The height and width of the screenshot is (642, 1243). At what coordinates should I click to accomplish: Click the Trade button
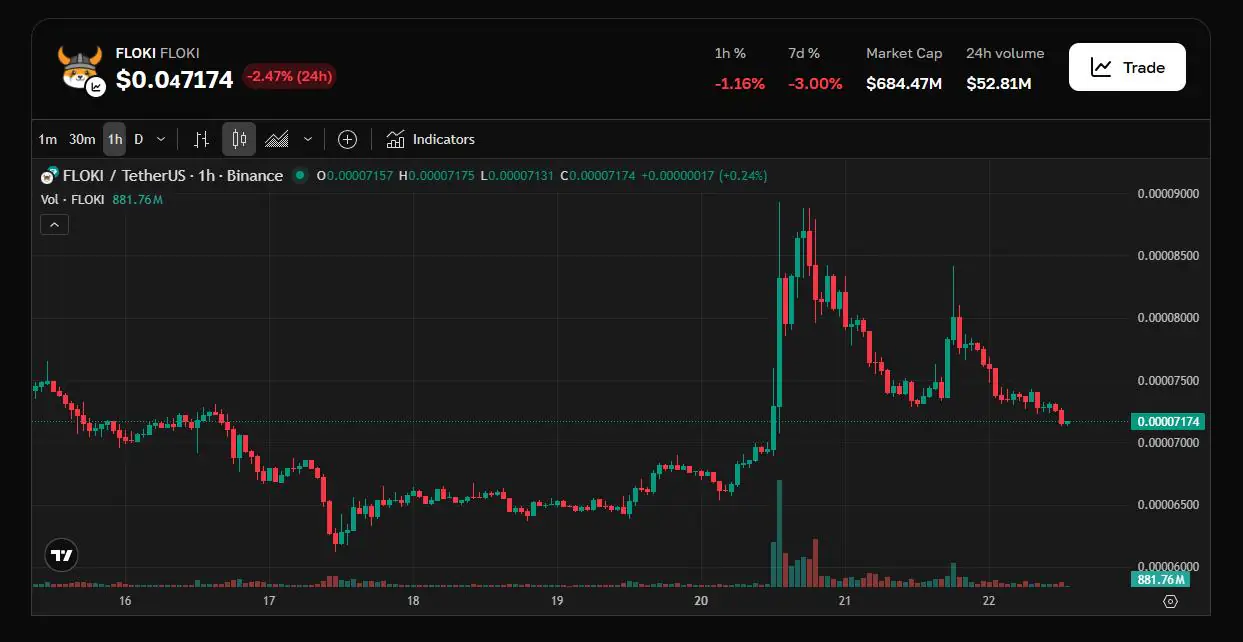pos(1127,67)
